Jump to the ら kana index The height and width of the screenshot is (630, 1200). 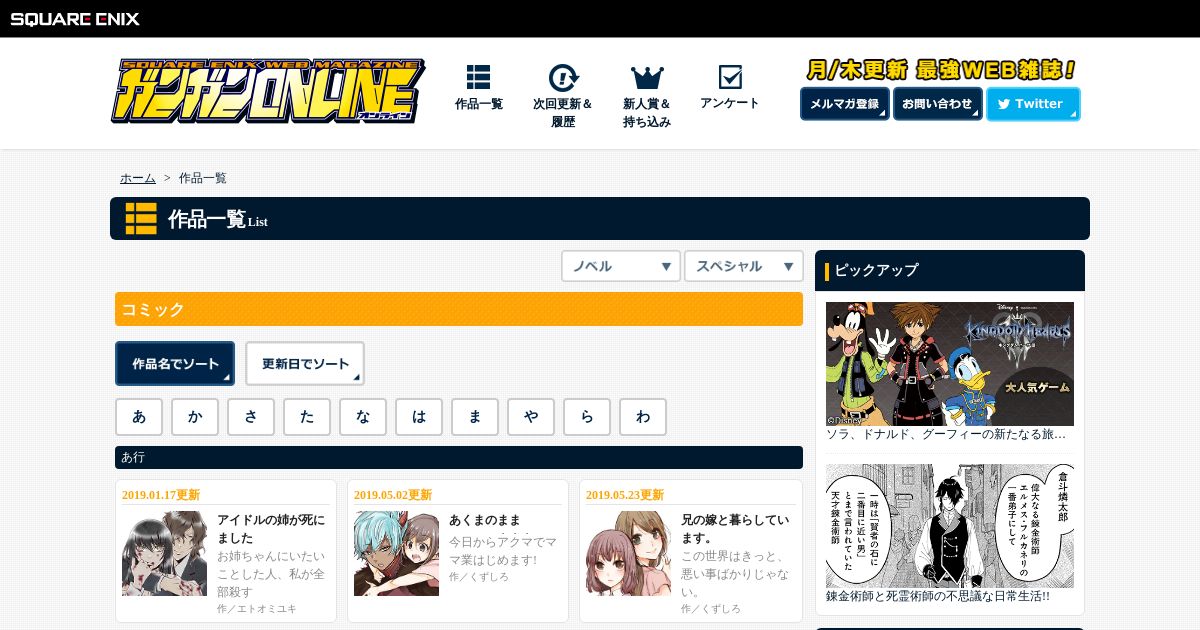[587, 417]
